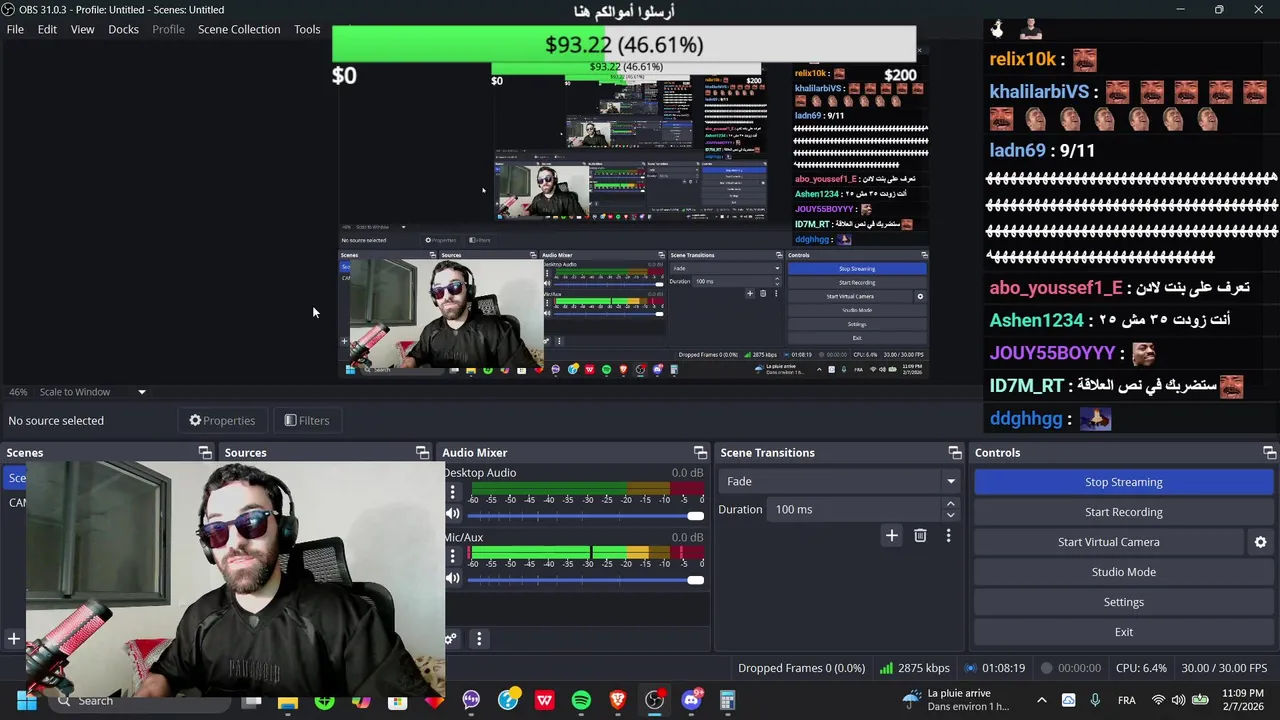Pop out the Audio Mixer dock
Viewport: 1280px width, 720px height.
tap(700, 453)
